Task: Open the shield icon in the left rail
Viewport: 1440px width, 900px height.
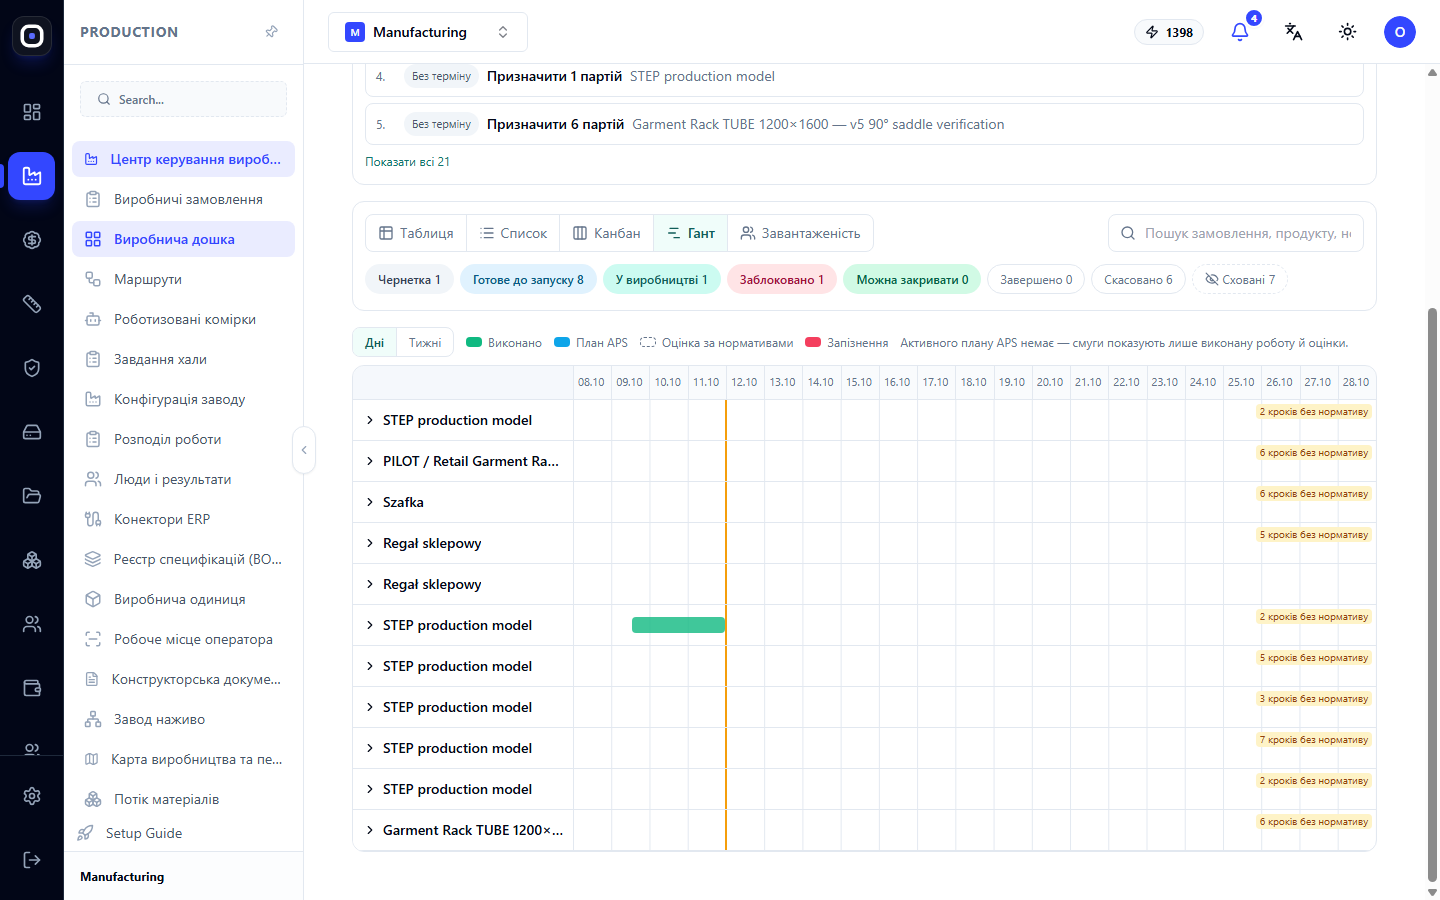Action: (32, 368)
